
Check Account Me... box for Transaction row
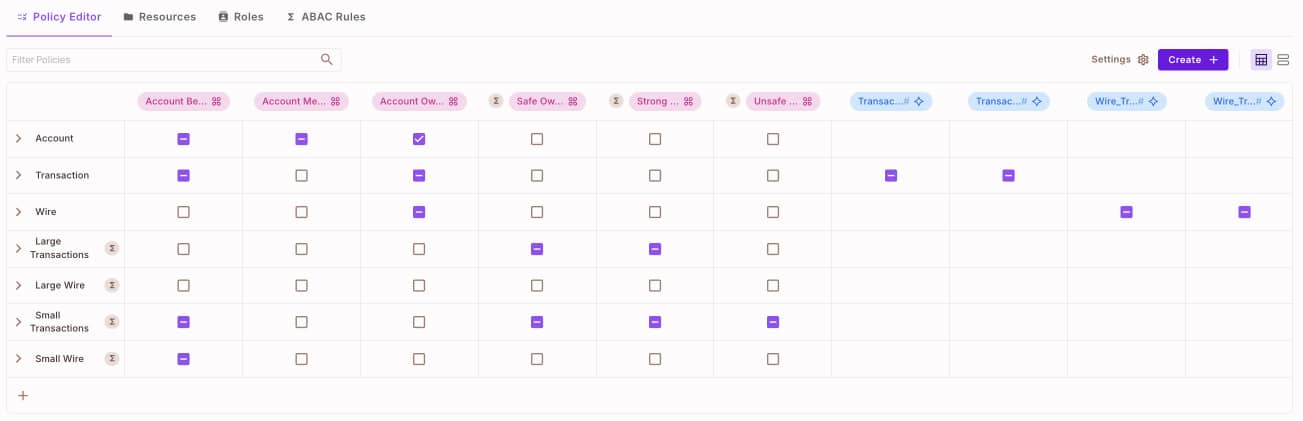click(x=301, y=176)
